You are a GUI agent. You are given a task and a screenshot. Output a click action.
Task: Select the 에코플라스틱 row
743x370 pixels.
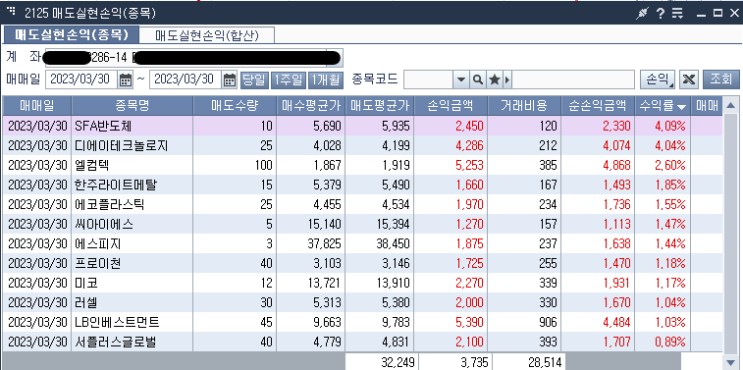pyautogui.click(x=362, y=204)
